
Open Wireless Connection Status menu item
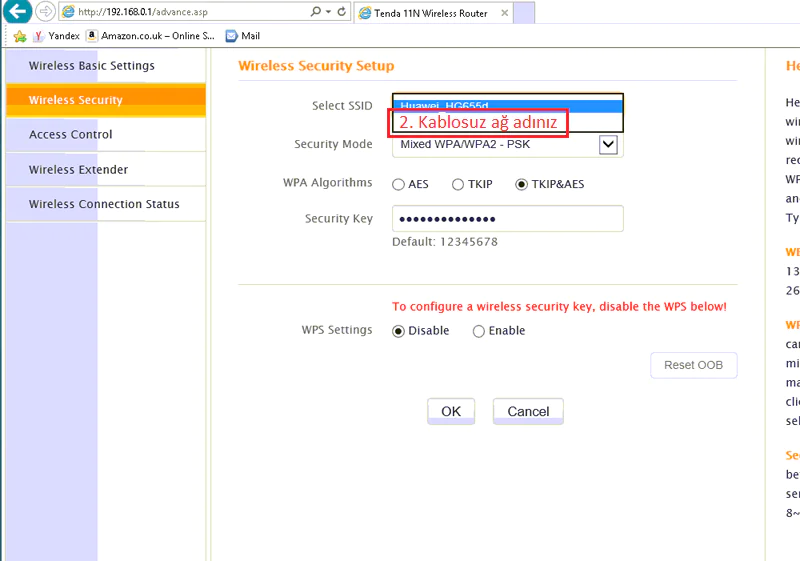tap(106, 204)
